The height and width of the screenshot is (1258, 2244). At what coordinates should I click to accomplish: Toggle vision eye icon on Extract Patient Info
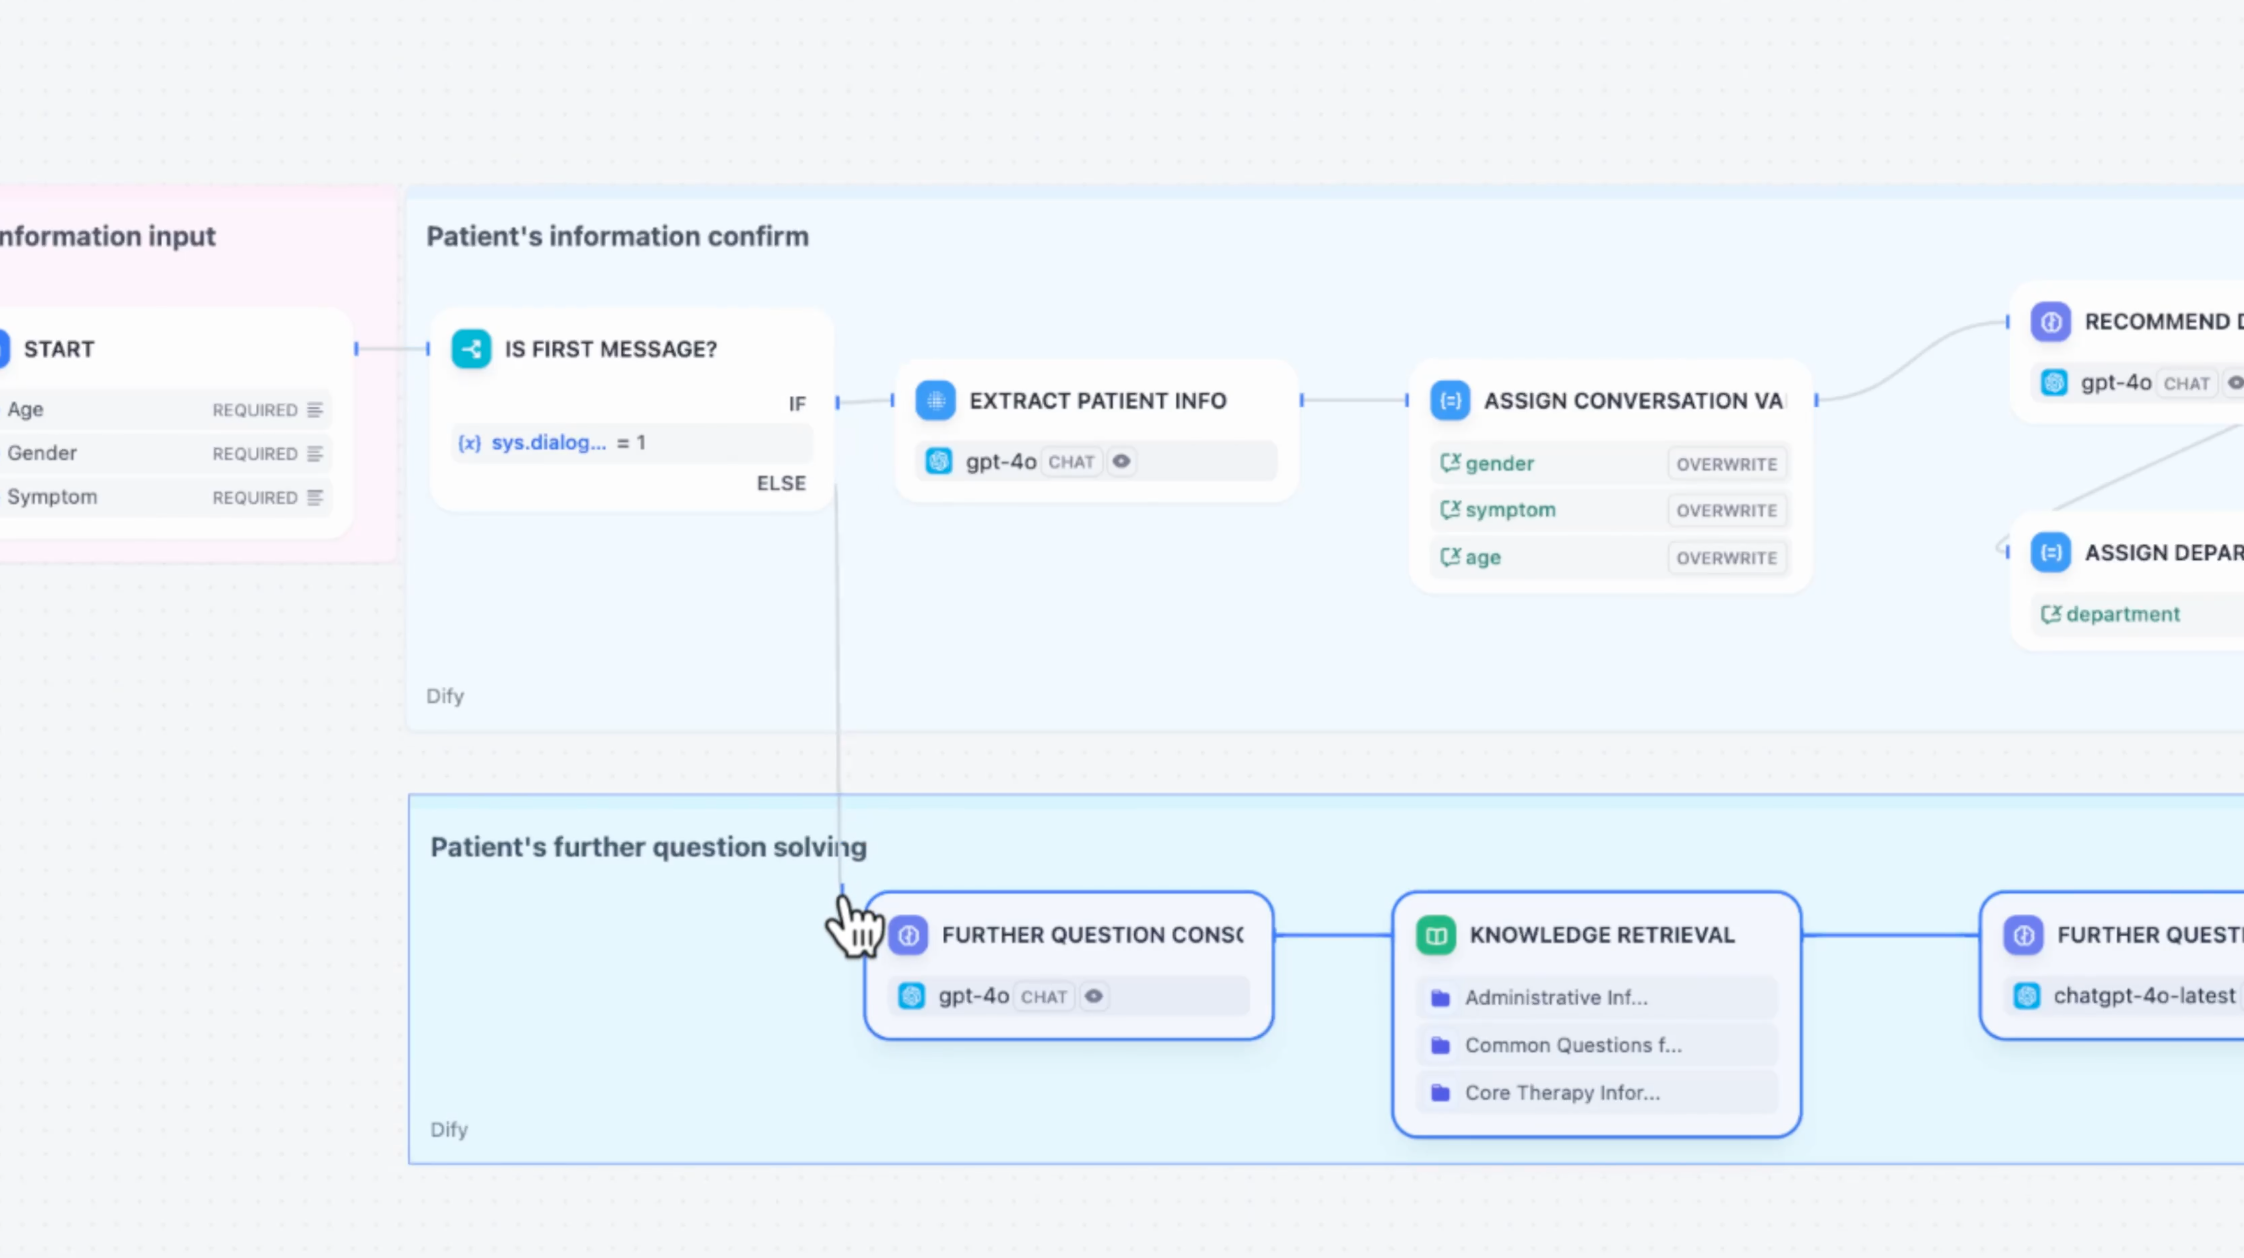click(1121, 462)
